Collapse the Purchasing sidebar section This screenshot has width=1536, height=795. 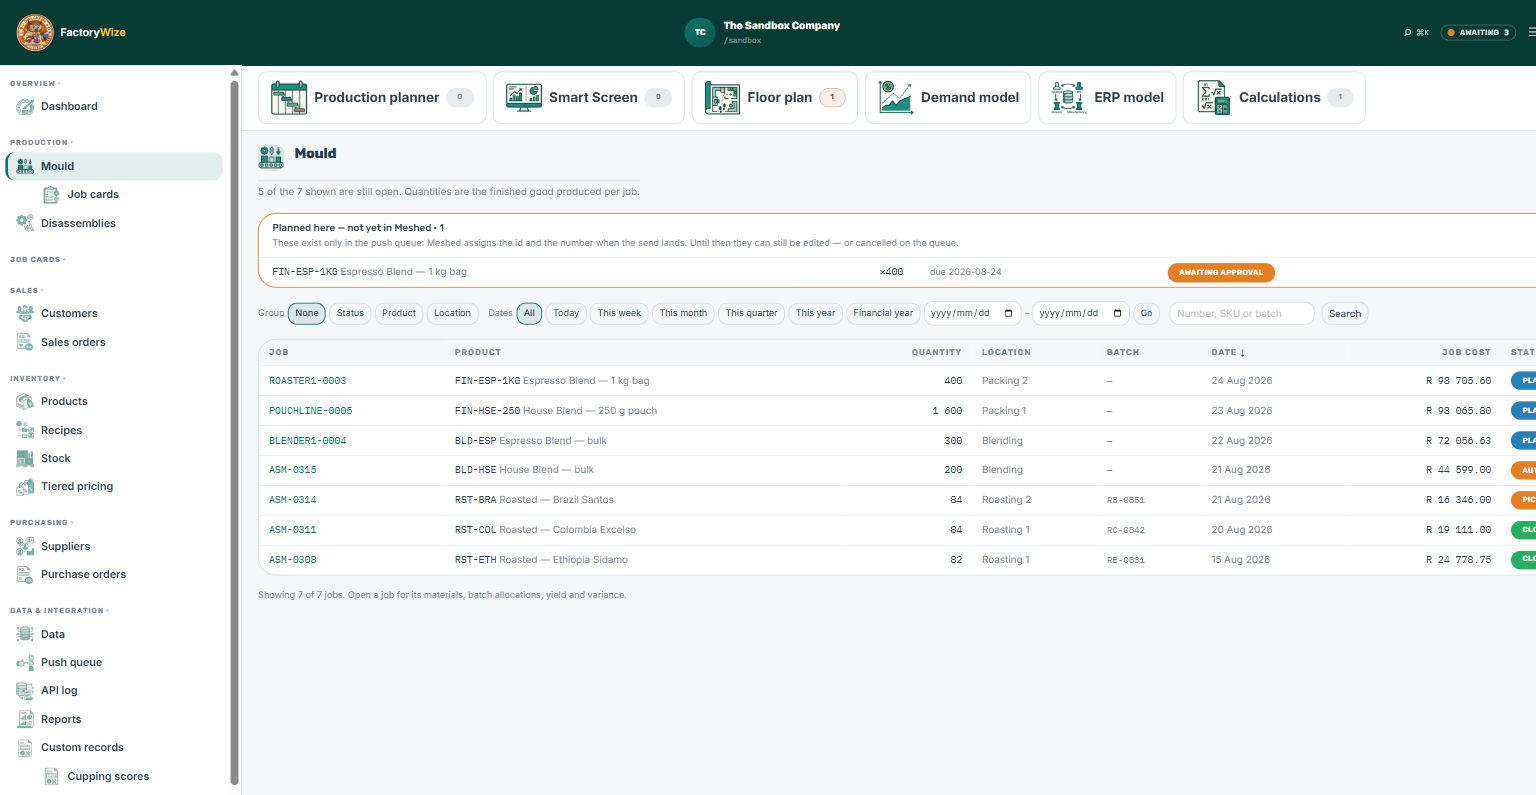tap(42, 523)
